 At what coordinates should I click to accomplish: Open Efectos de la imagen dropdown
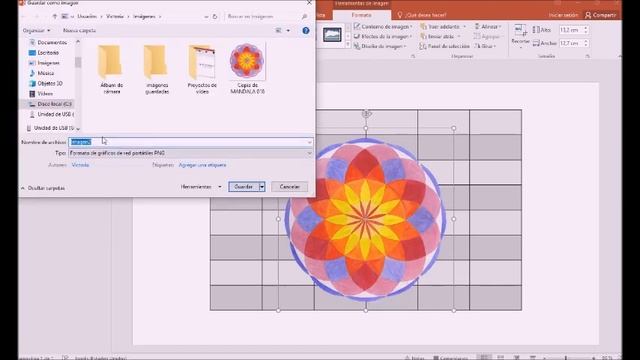tap(383, 36)
